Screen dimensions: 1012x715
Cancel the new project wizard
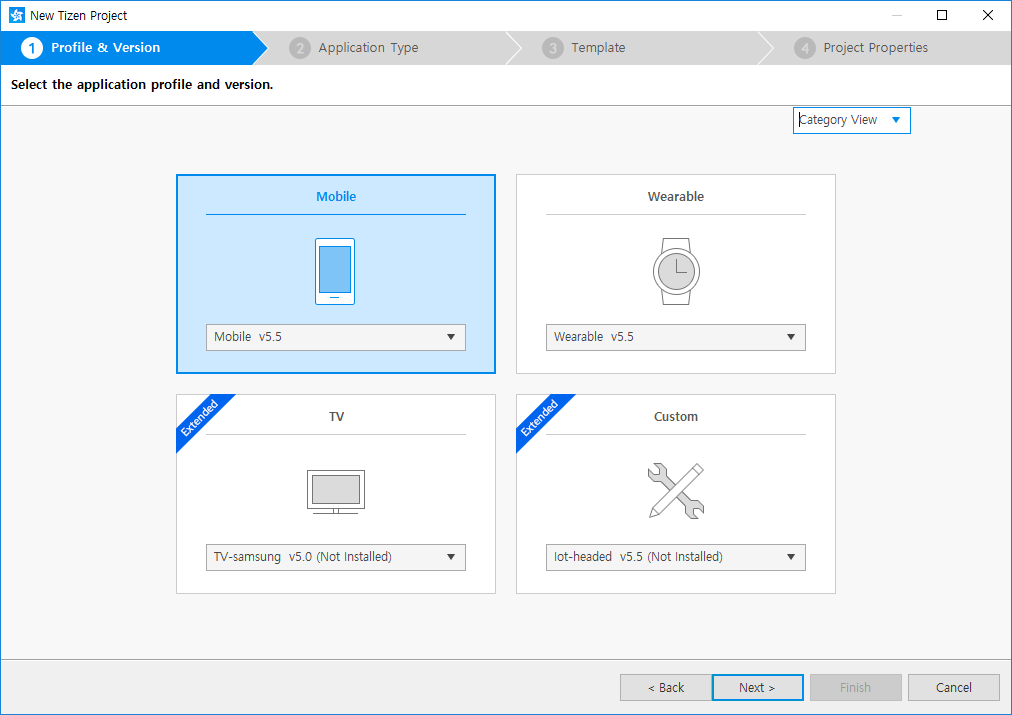pyautogui.click(x=952, y=687)
